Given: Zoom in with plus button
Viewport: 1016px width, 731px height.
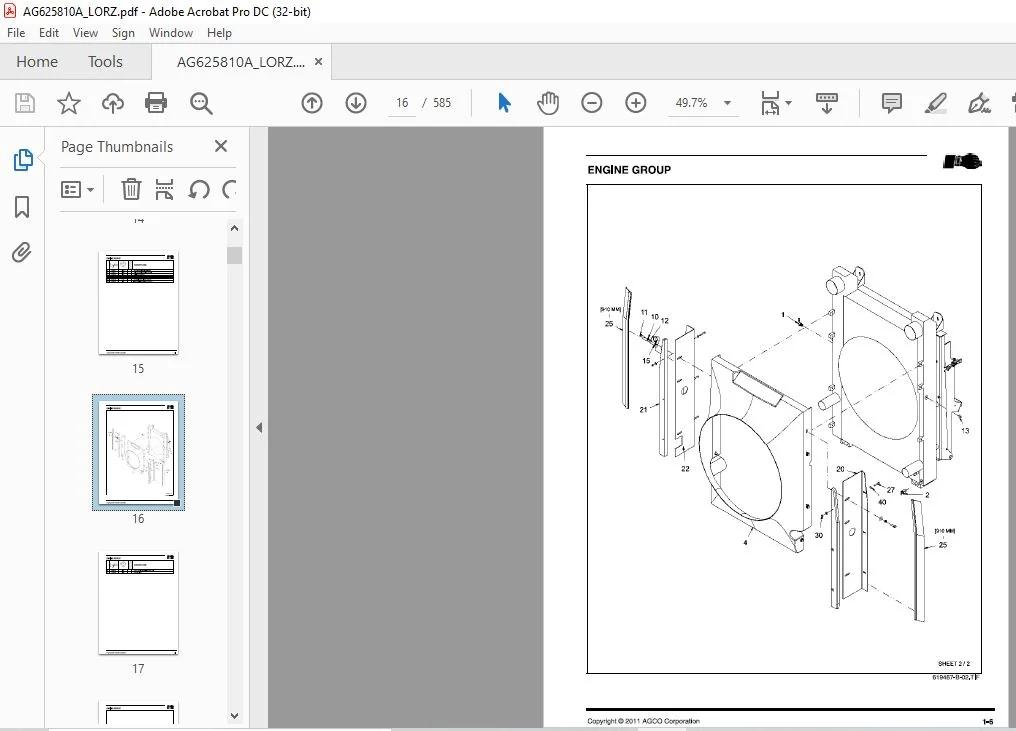Looking at the screenshot, I should coord(636,103).
